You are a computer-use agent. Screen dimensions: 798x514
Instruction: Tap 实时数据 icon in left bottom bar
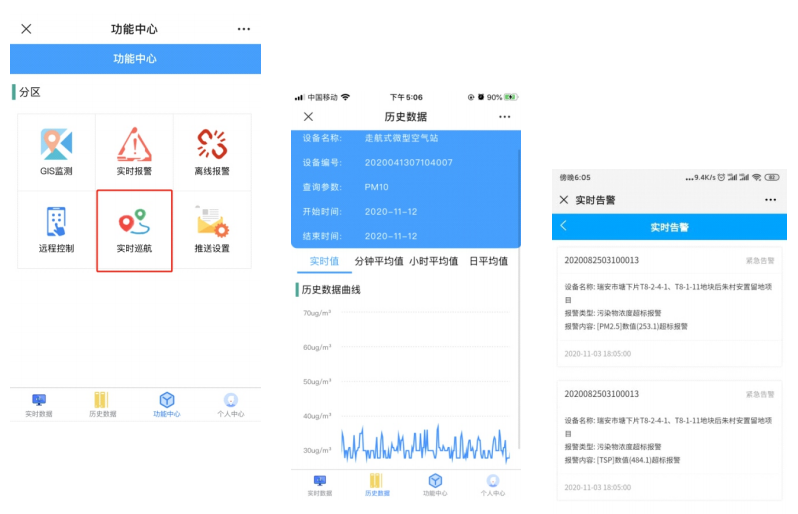(39, 404)
